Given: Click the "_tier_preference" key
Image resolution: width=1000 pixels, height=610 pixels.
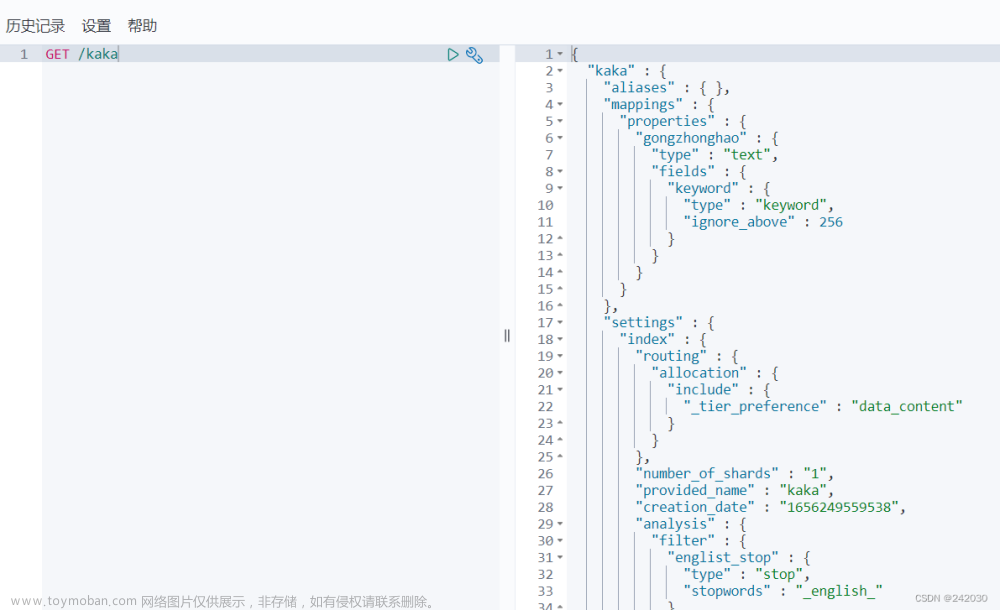Looking at the screenshot, I should [755, 406].
